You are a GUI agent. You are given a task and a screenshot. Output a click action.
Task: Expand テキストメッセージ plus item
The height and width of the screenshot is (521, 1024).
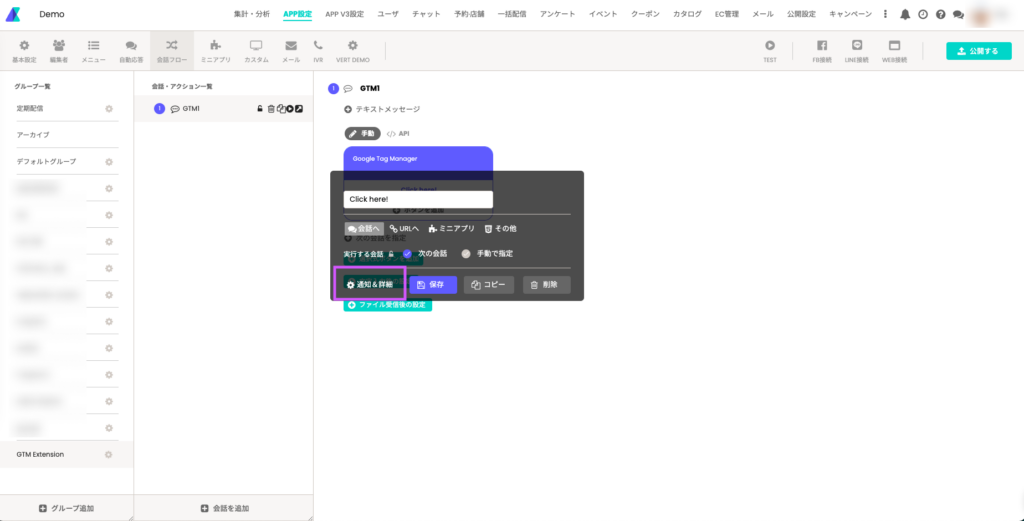[348, 109]
